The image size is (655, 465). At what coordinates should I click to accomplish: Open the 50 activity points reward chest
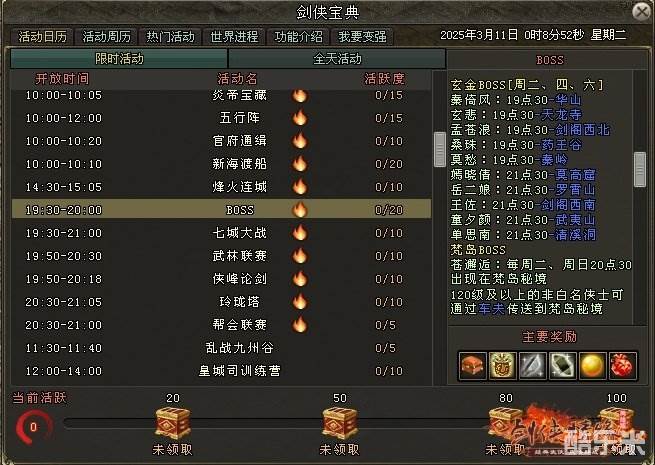(340, 423)
